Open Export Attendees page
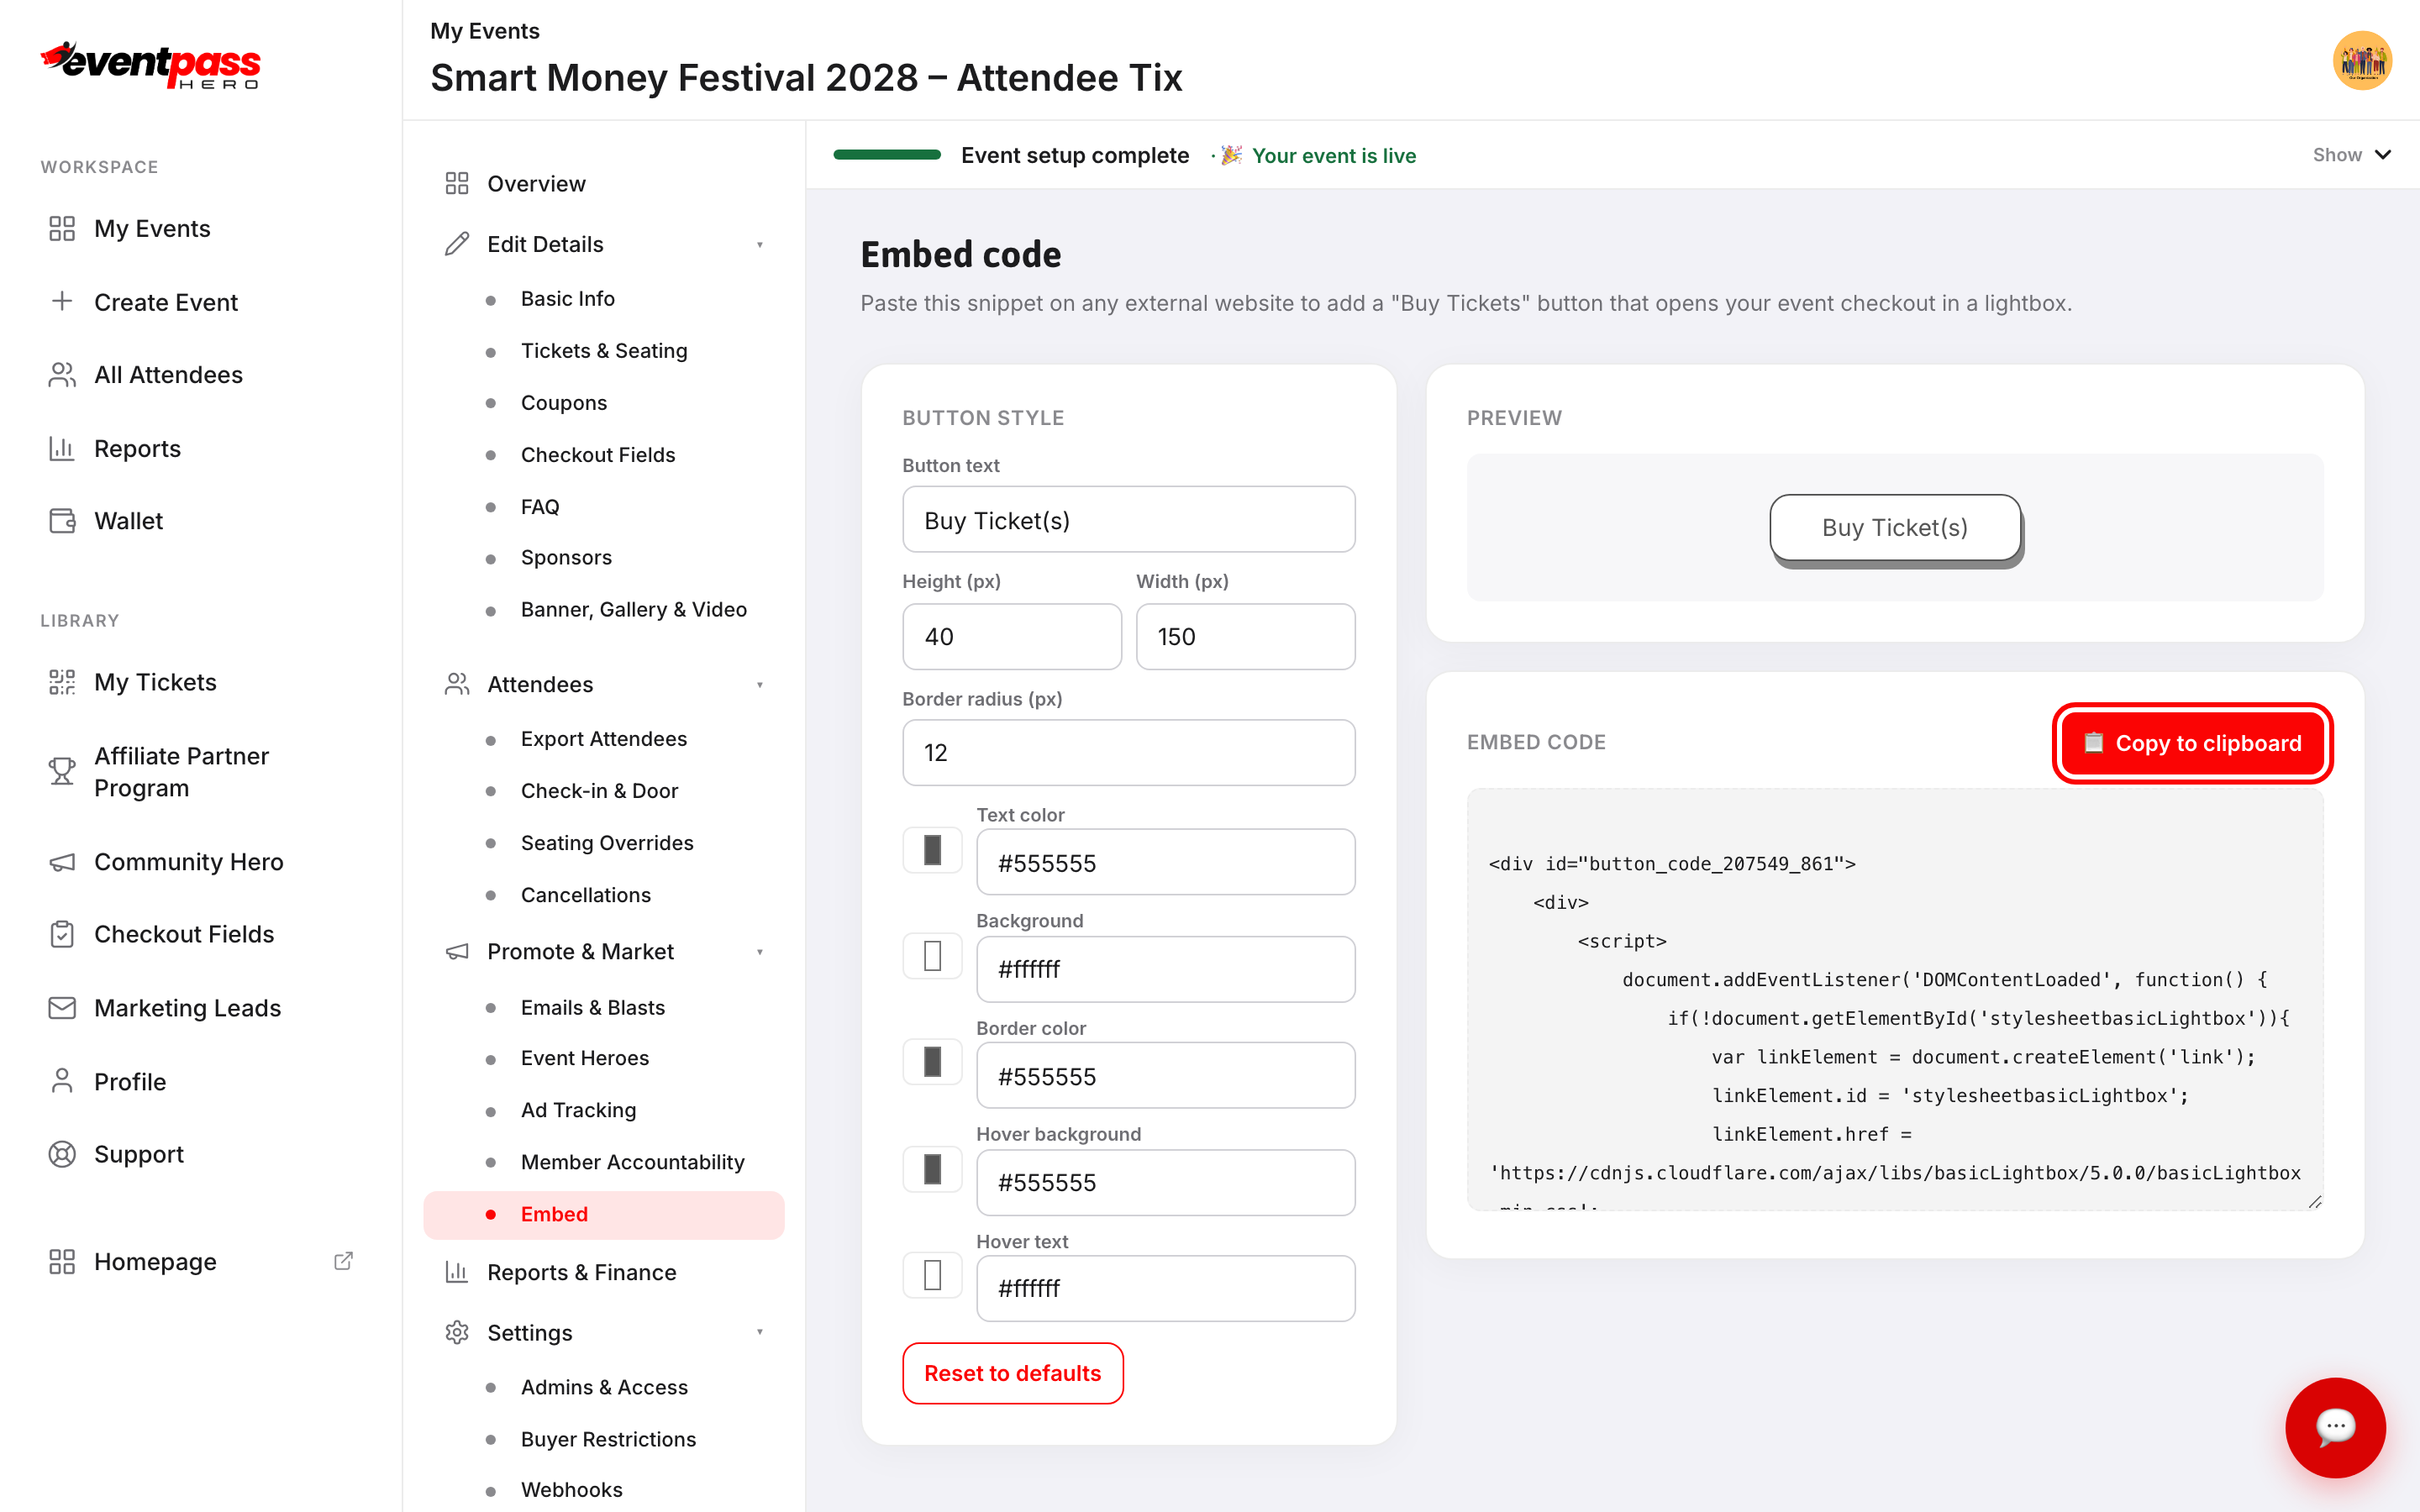Viewport: 2420px width, 1512px height. point(604,739)
